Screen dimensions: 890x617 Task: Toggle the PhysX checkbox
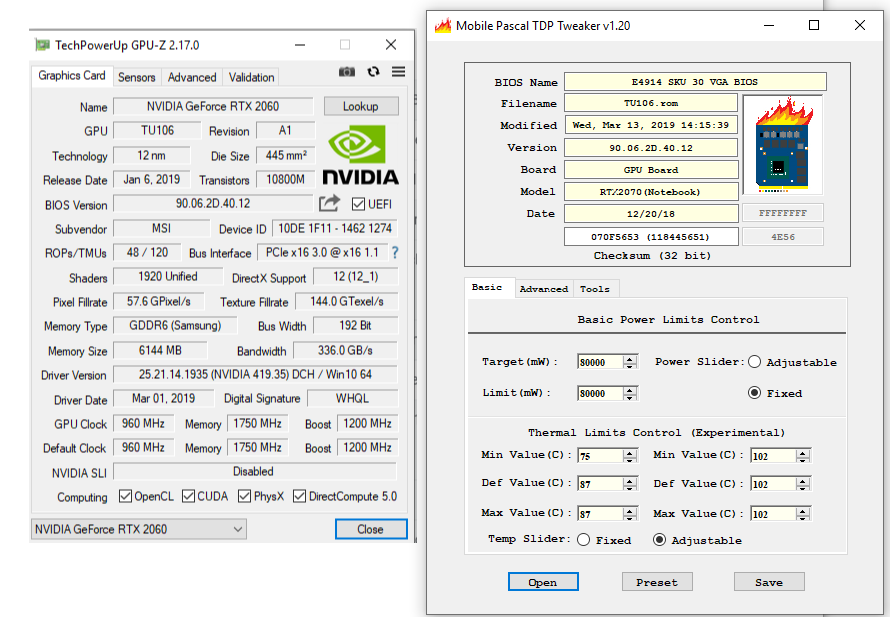pos(245,496)
